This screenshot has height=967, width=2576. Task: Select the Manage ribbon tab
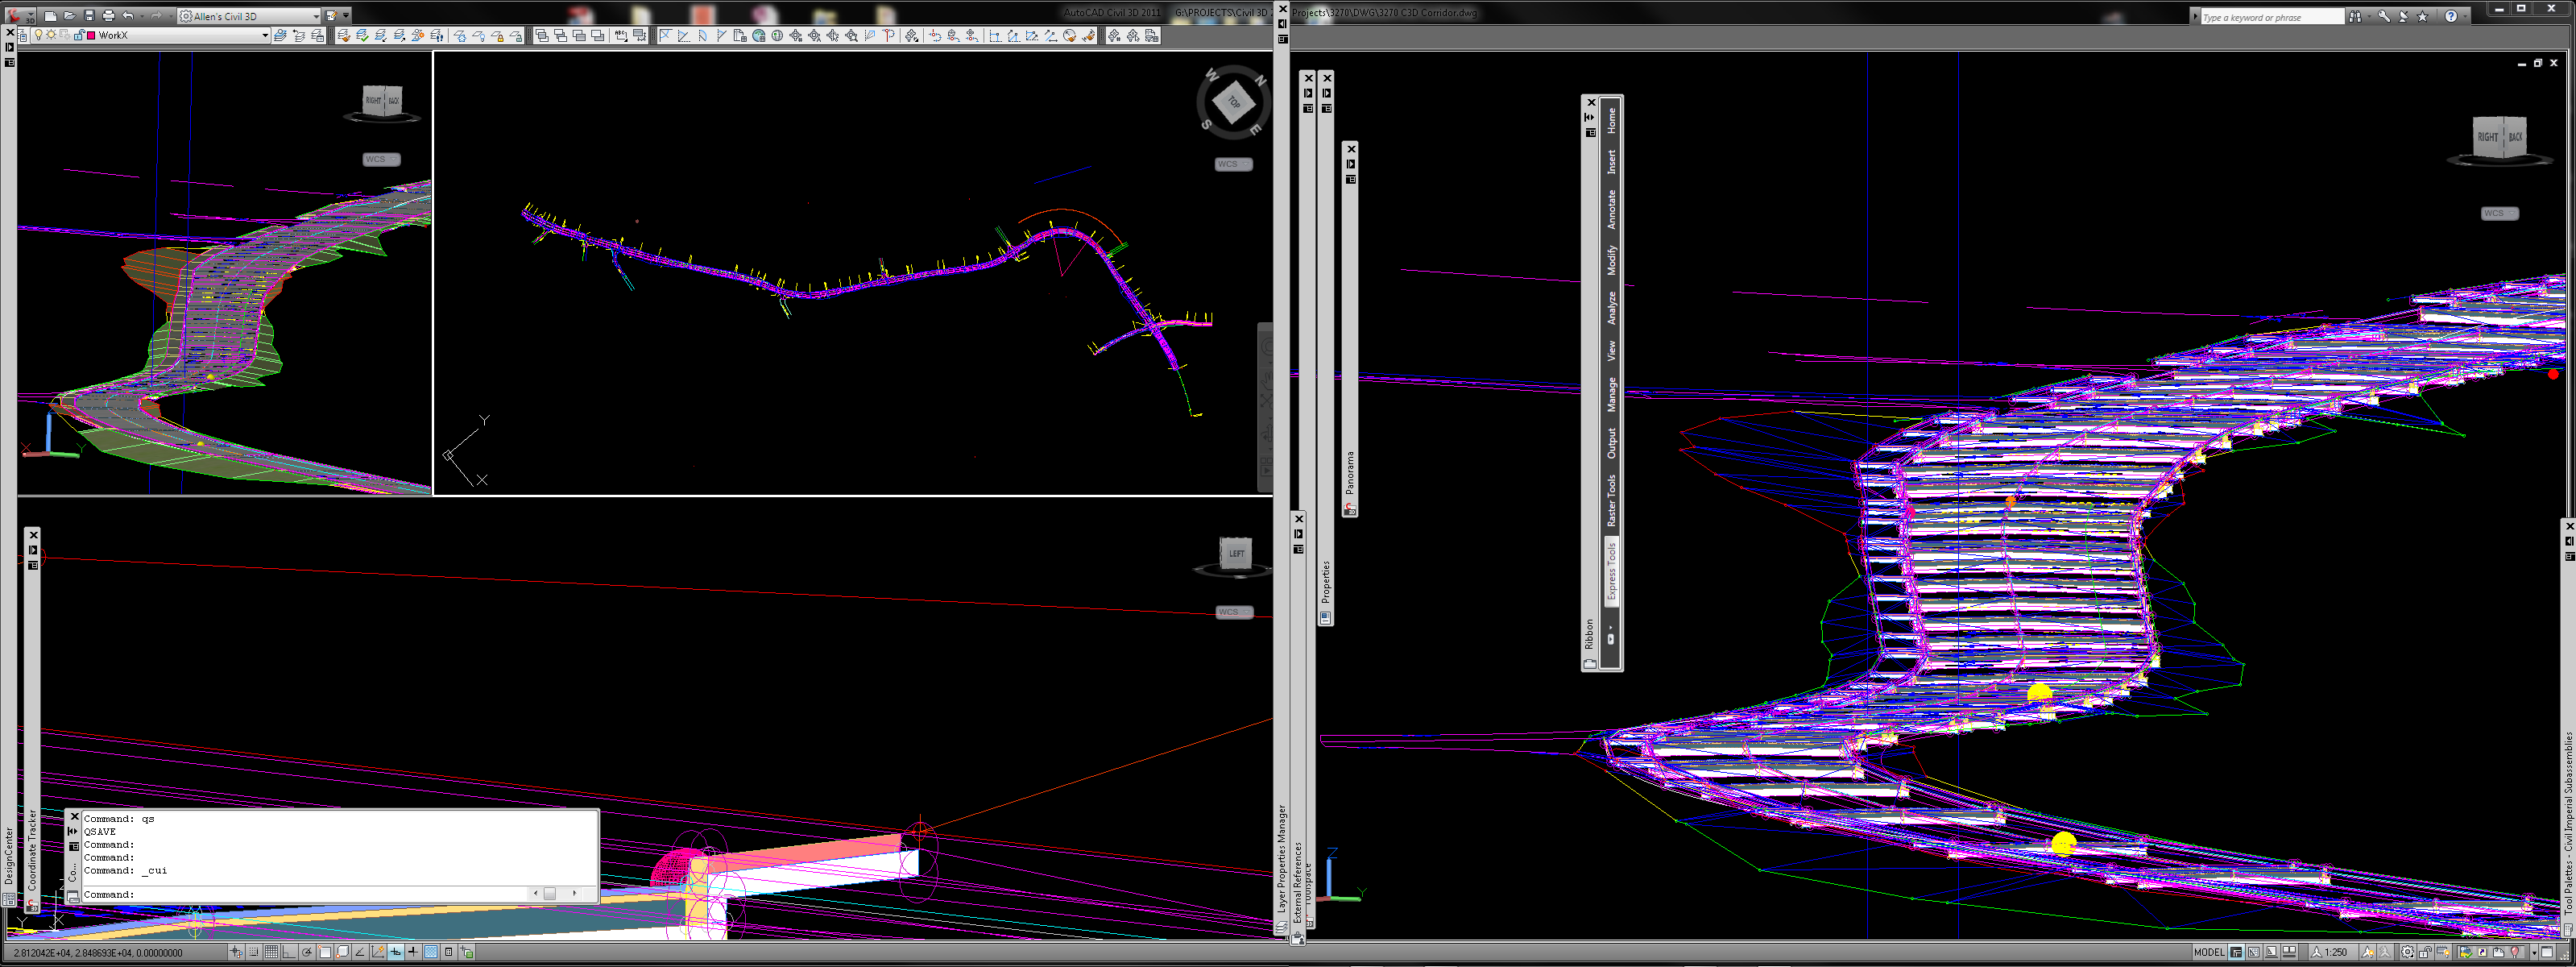[1611, 394]
